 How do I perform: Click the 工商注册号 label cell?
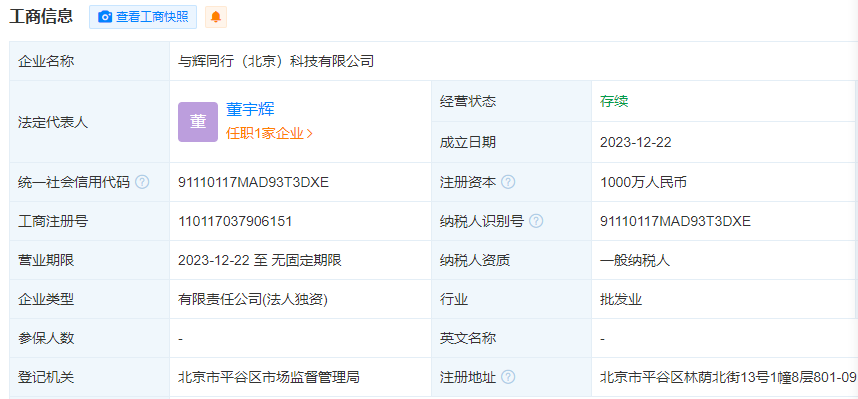tap(90, 221)
